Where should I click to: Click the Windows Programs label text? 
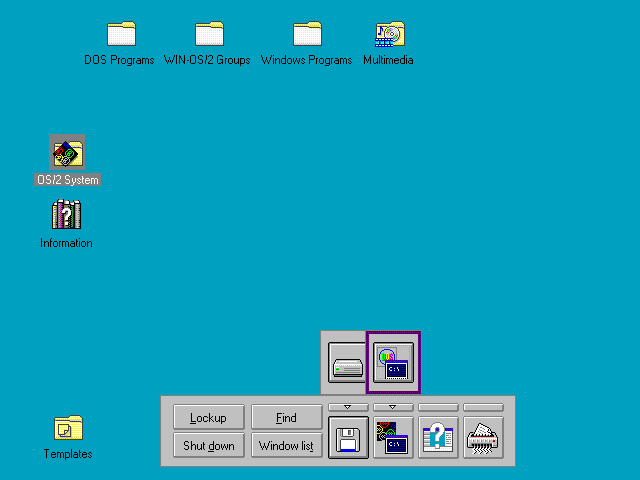[307, 60]
